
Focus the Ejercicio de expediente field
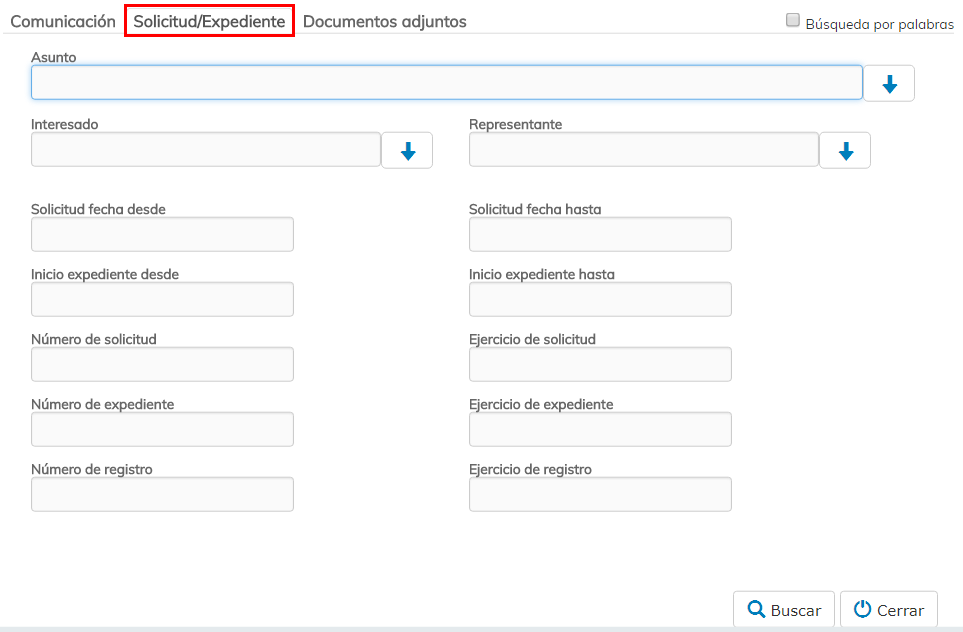[600, 430]
